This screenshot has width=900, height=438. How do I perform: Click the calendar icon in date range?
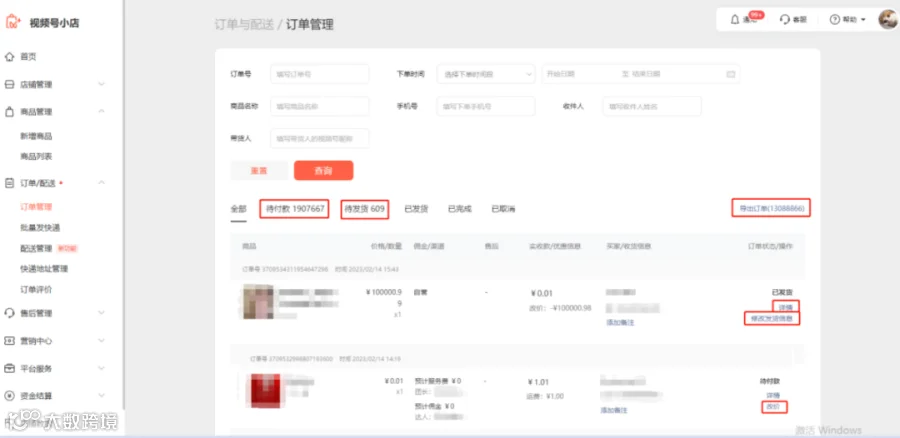[731, 74]
